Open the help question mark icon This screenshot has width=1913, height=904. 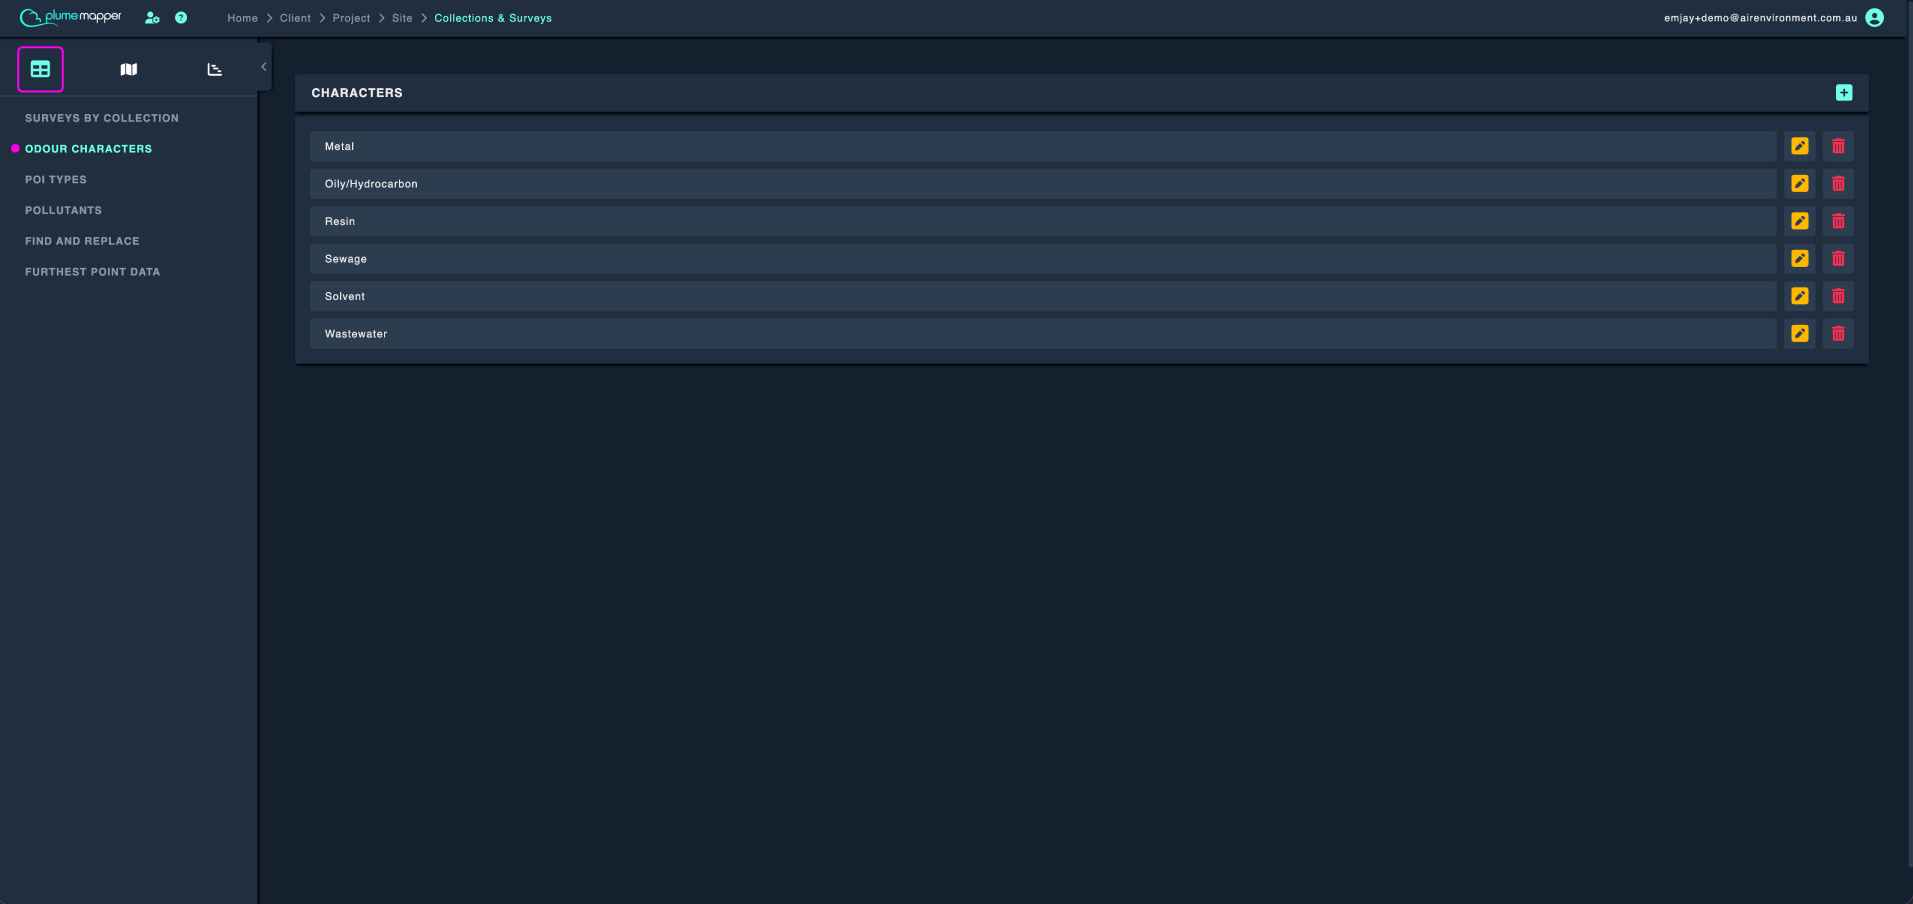coord(181,18)
